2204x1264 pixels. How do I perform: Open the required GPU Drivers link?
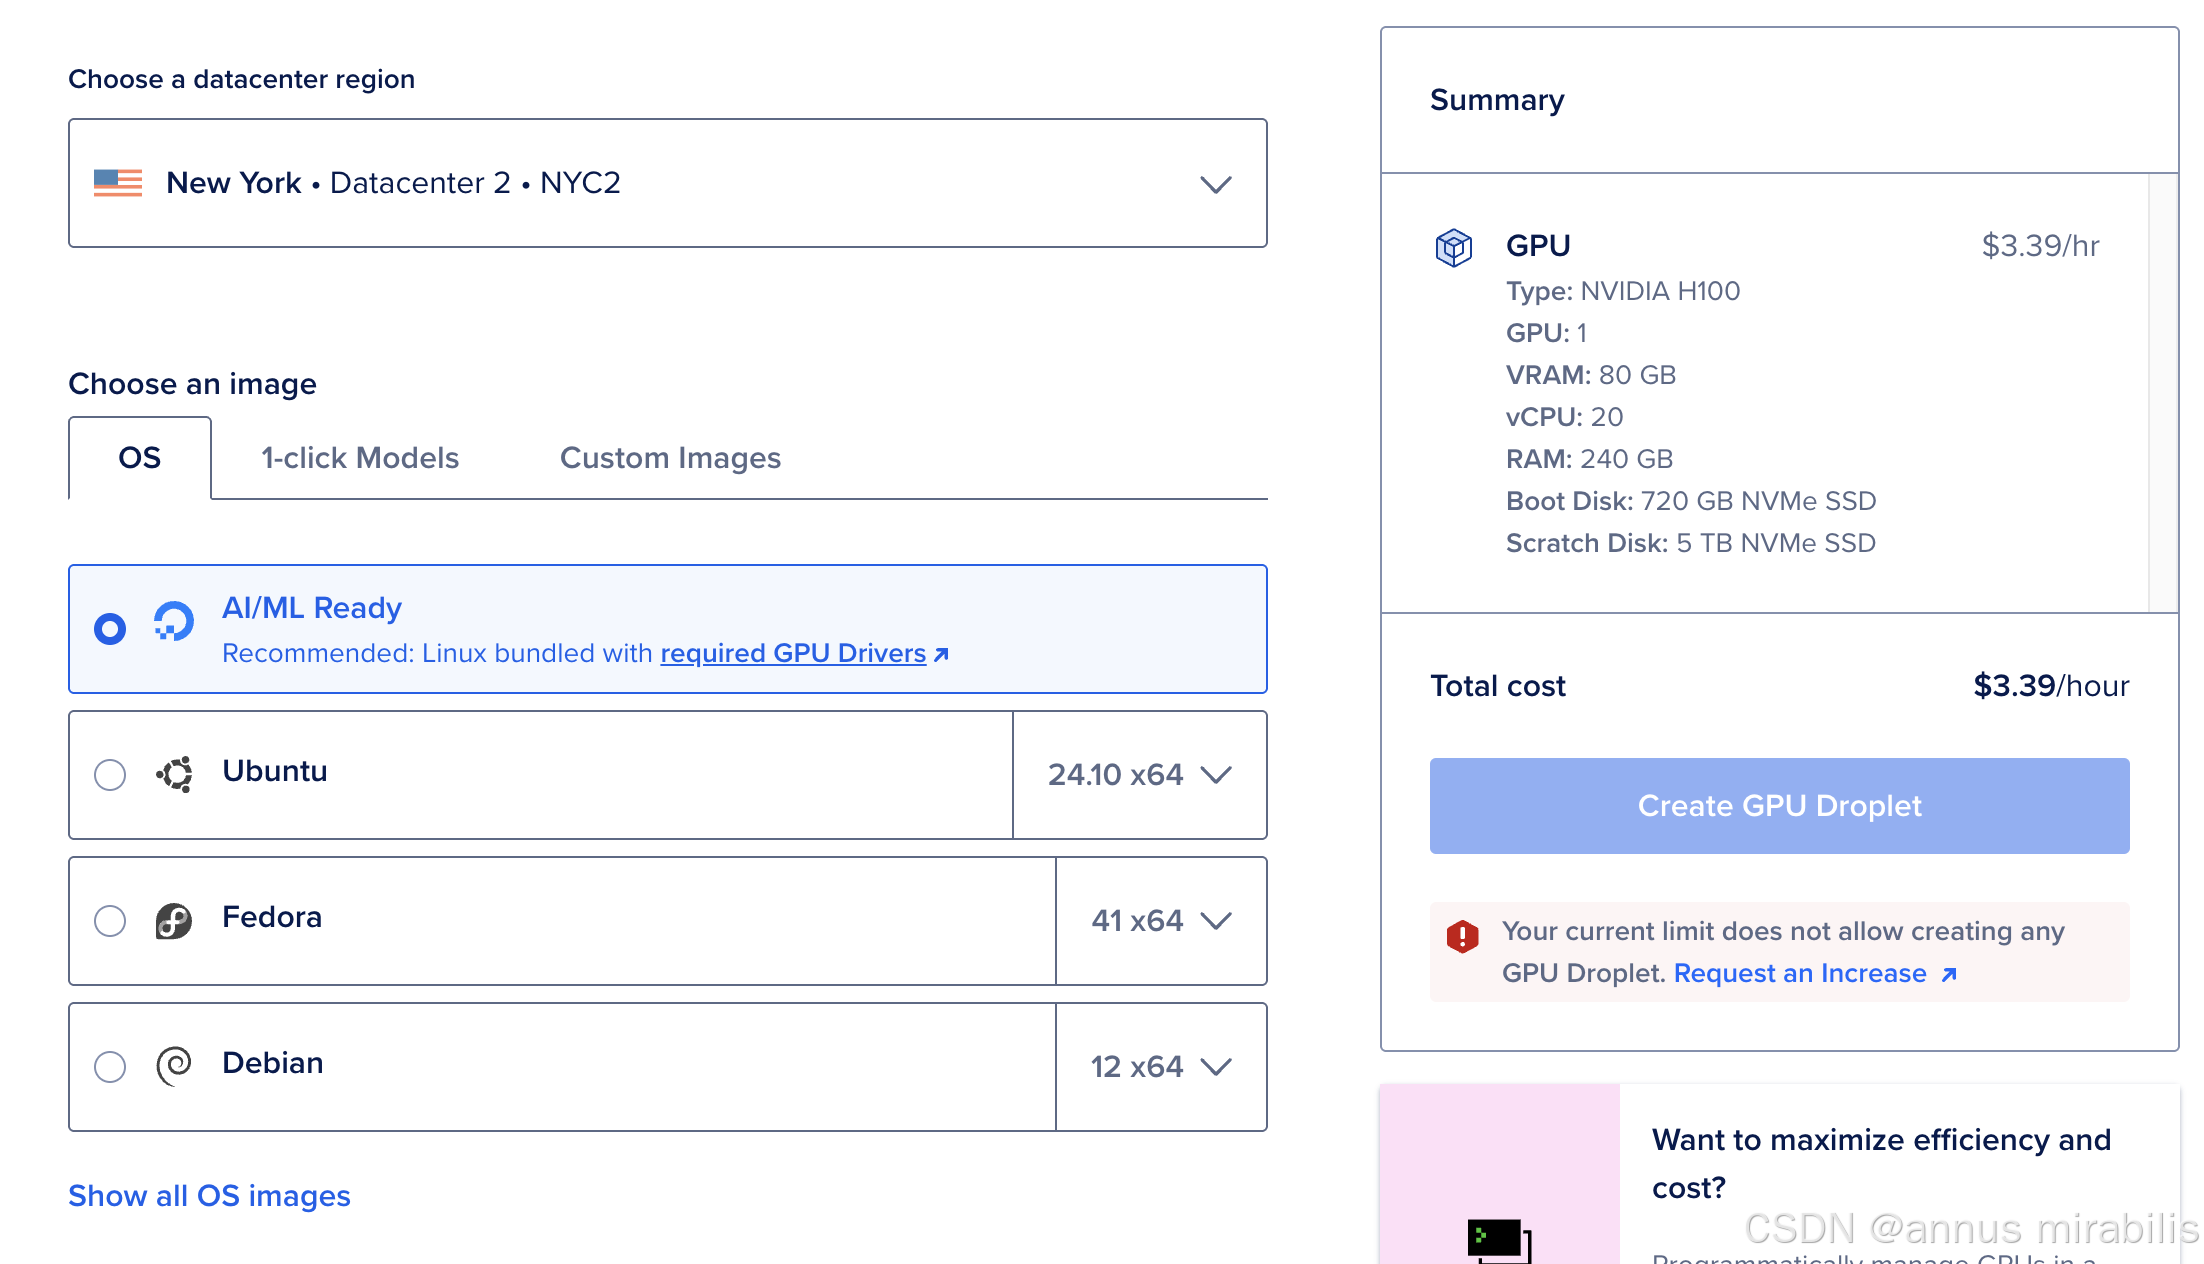793,653
